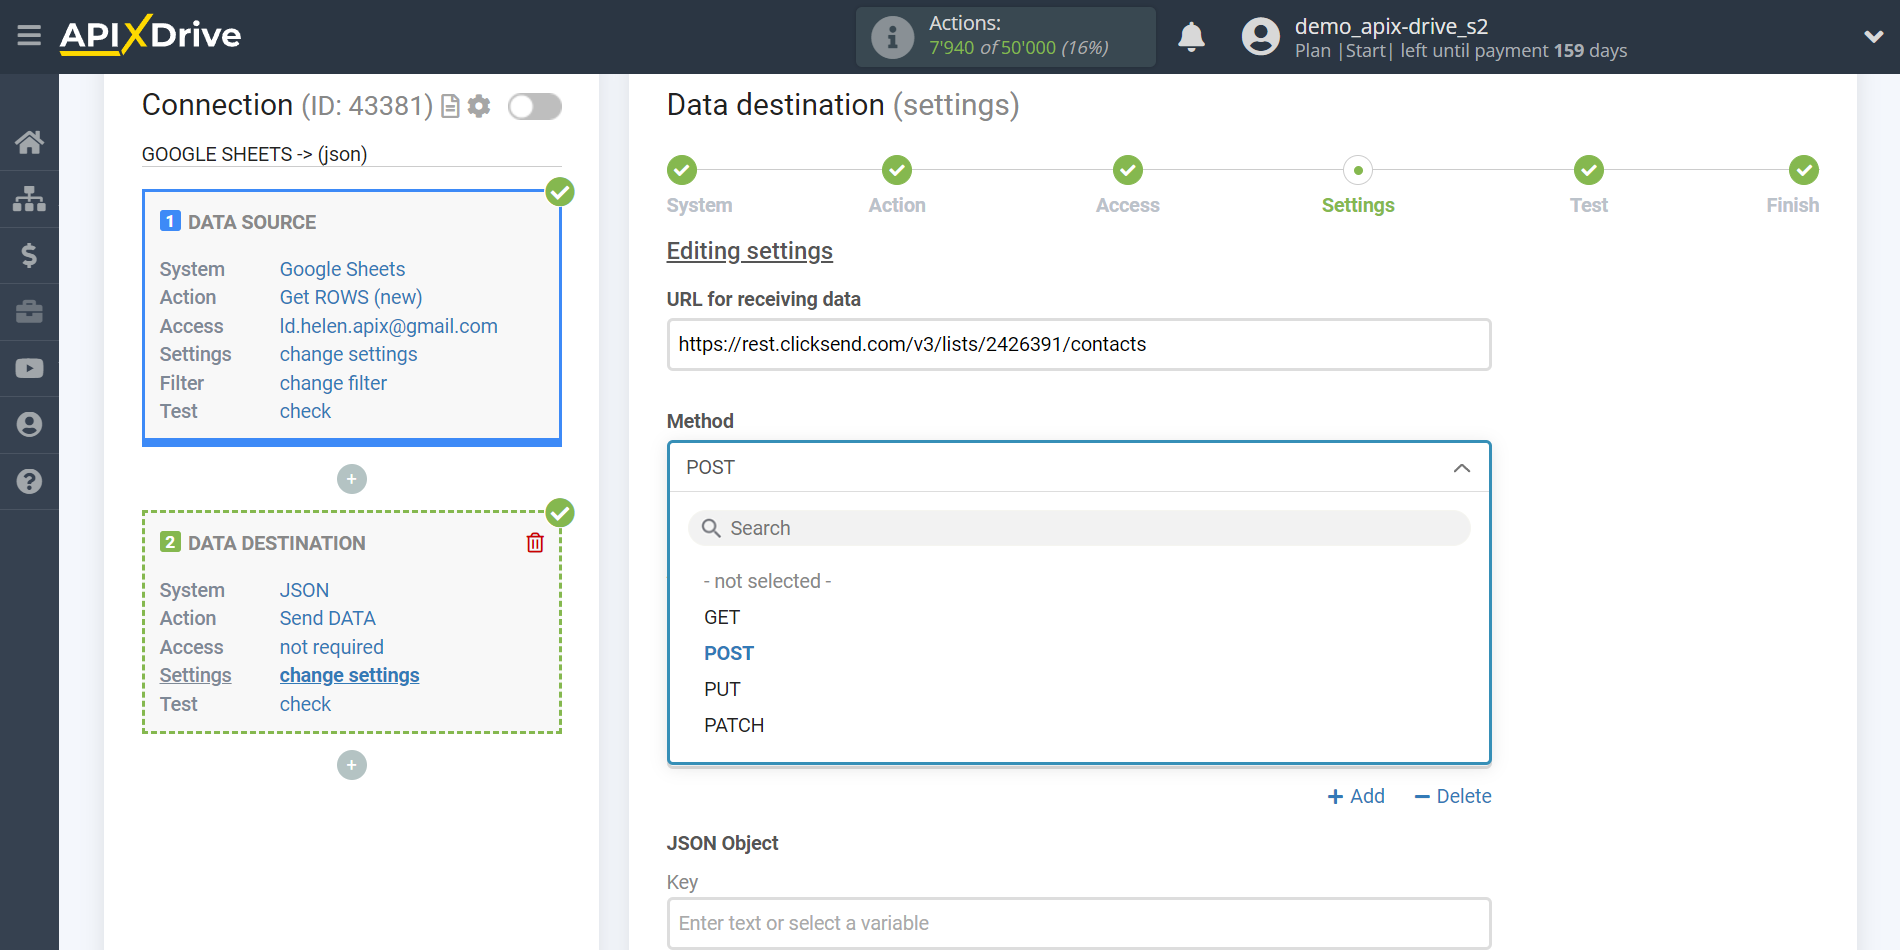Click the URL for receiving data field
The image size is (1900, 950).
click(1079, 344)
